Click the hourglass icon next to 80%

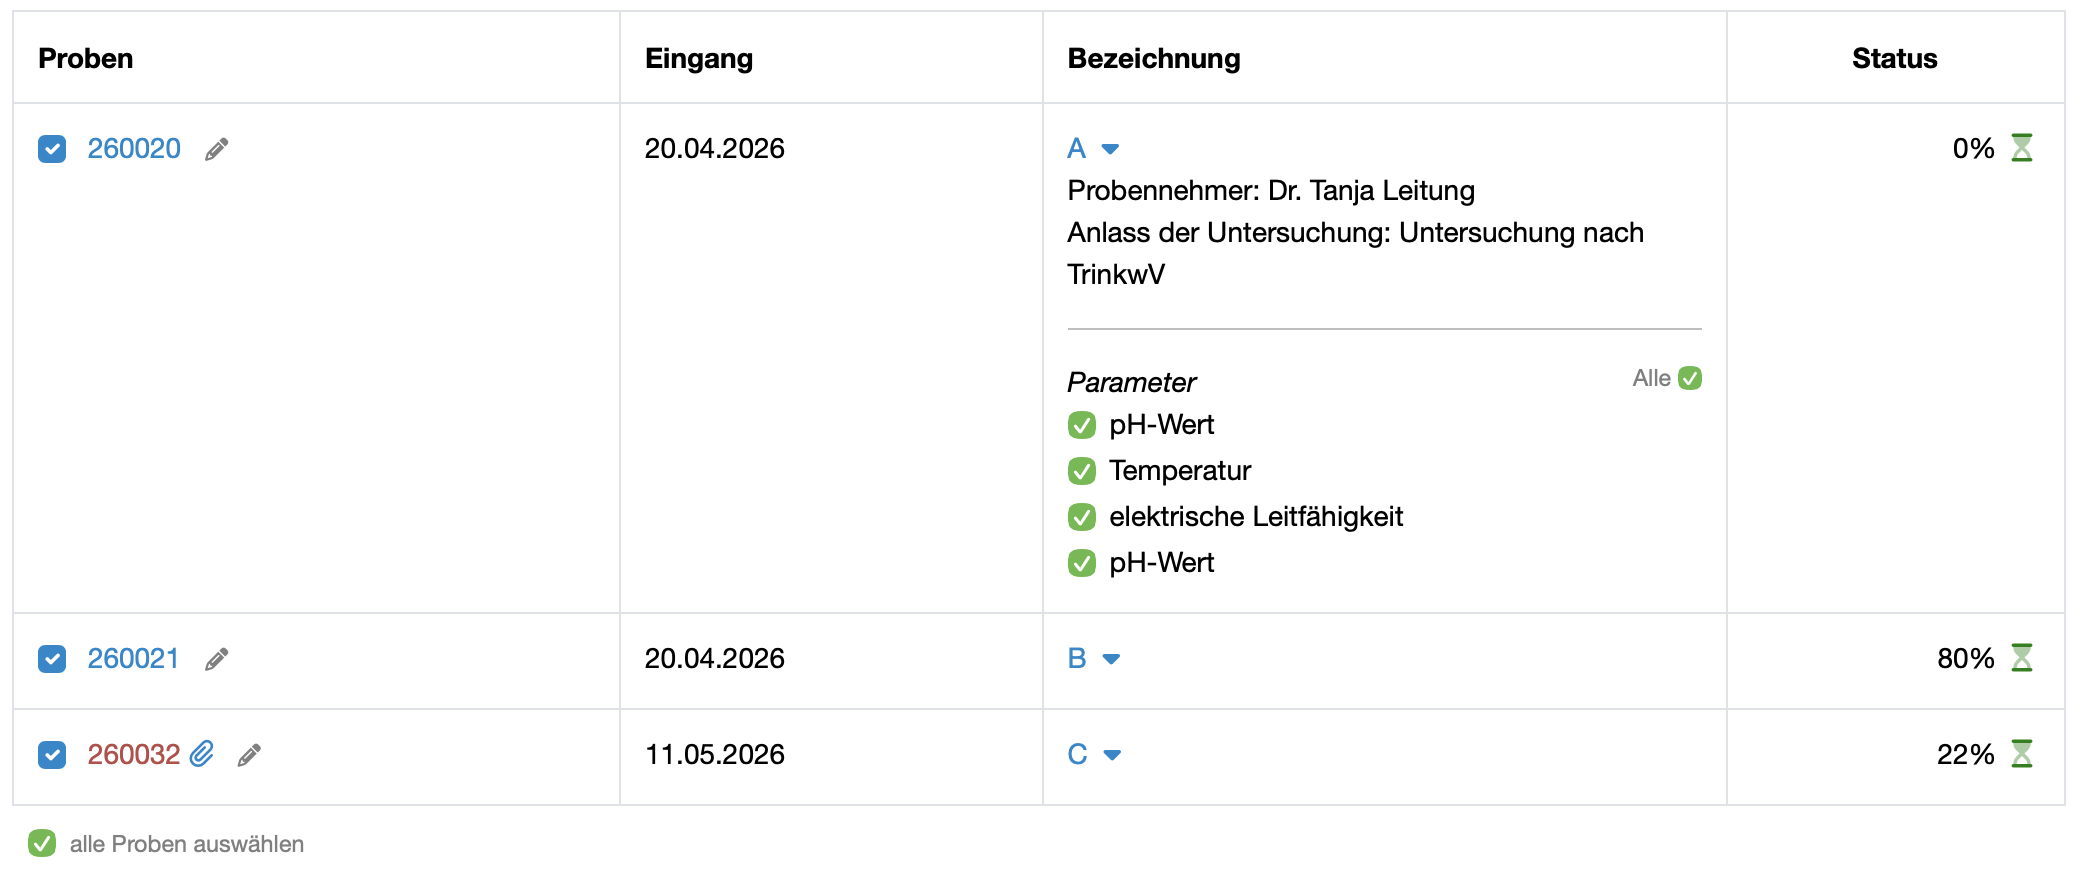(2021, 658)
